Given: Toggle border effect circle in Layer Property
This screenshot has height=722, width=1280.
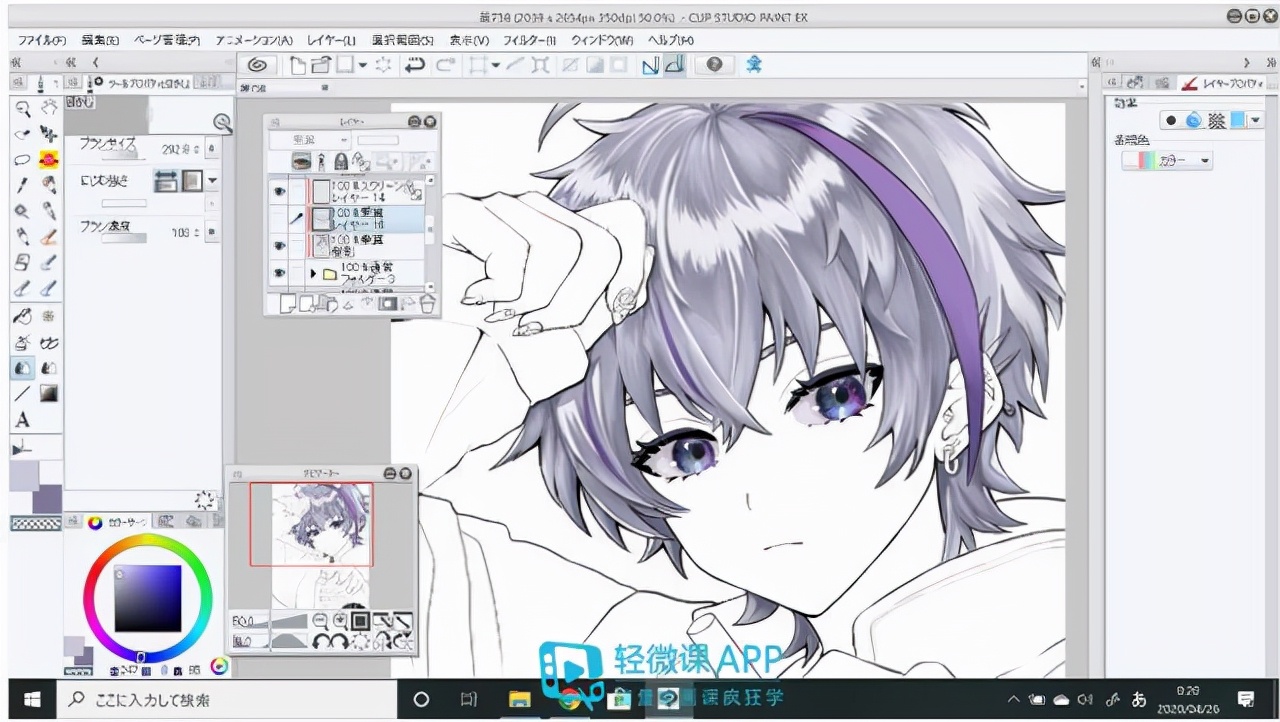Looking at the screenshot, I should [1171, 120].
